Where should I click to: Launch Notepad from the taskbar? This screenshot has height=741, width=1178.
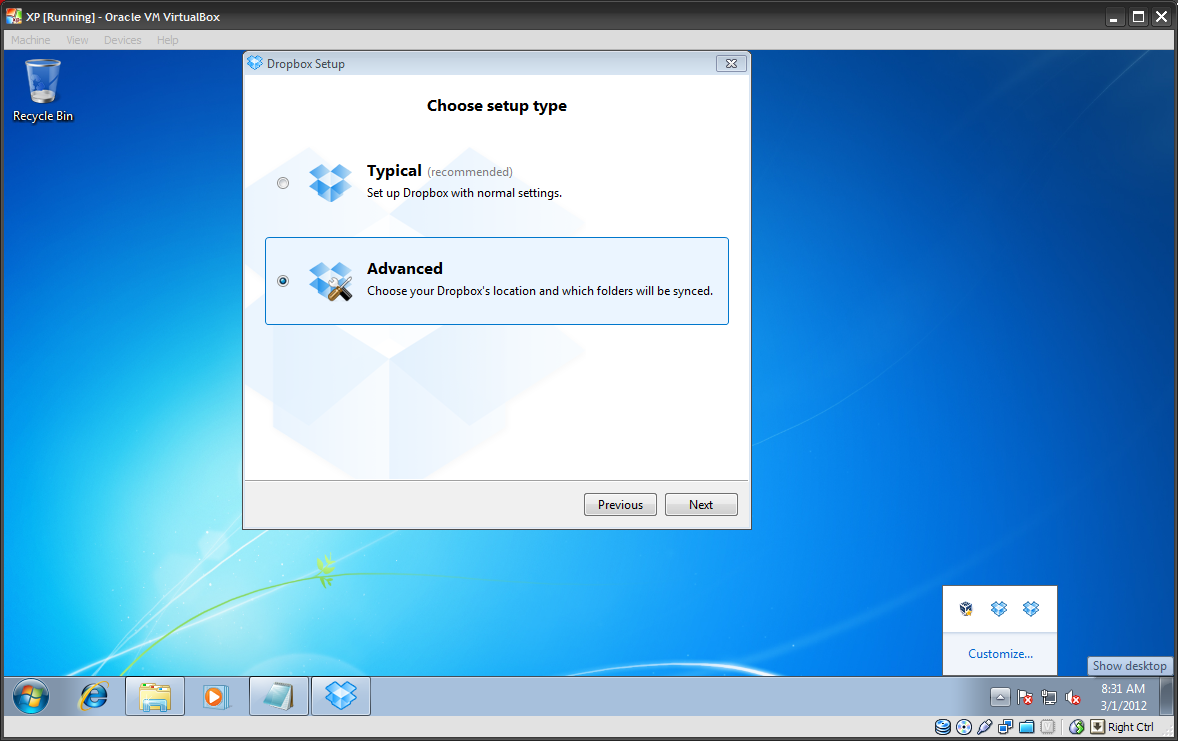[278, 696]
